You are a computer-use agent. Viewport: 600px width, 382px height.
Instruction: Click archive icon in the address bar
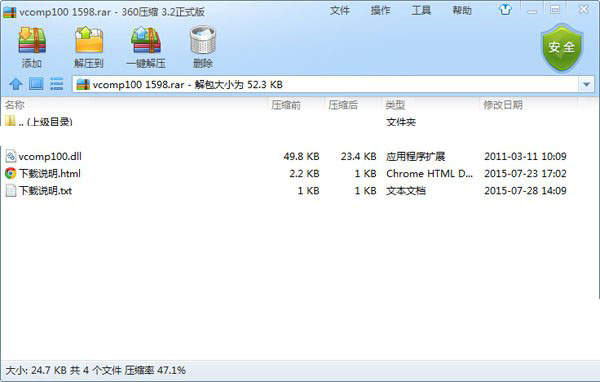83,84
